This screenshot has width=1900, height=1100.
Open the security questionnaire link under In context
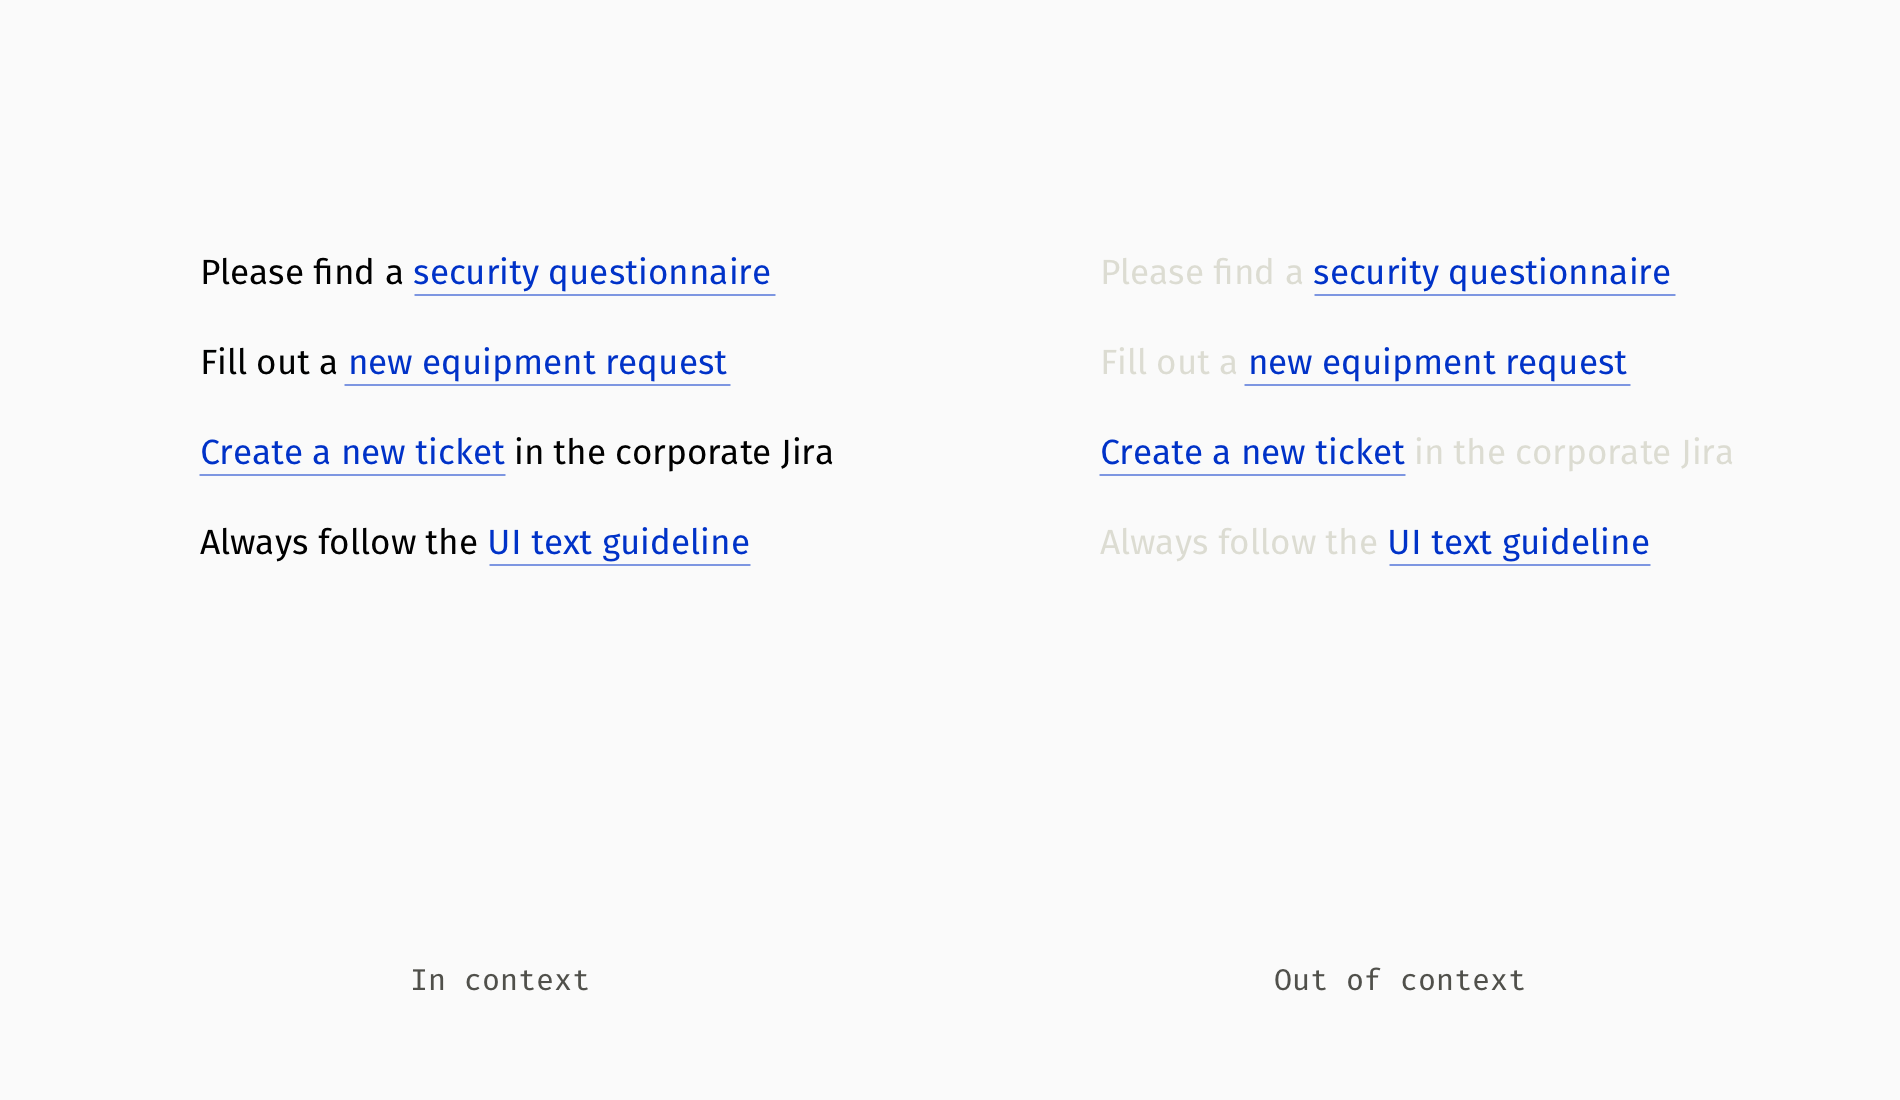[x=592, y=273]
